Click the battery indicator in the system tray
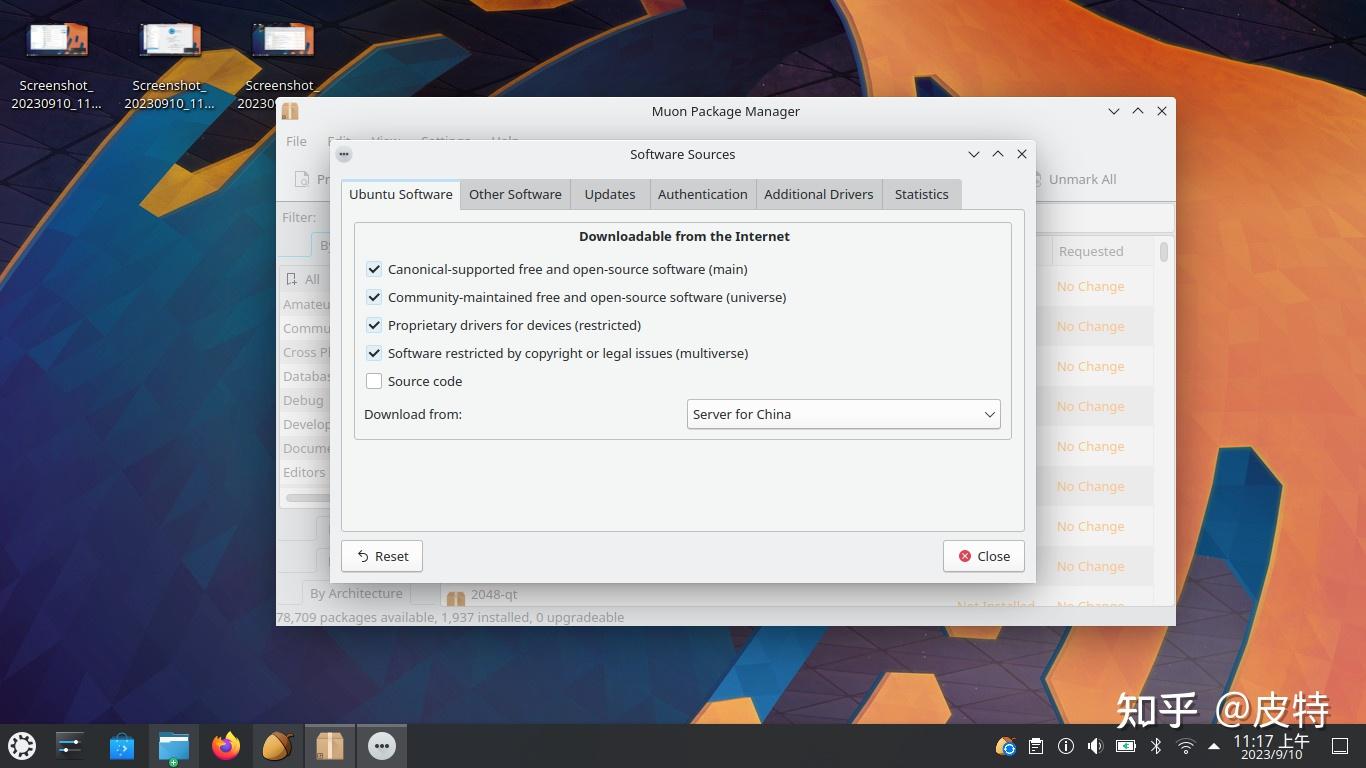Viewport: 1366px width, 768px height. pyautogui.click(x=1125, y=745)
